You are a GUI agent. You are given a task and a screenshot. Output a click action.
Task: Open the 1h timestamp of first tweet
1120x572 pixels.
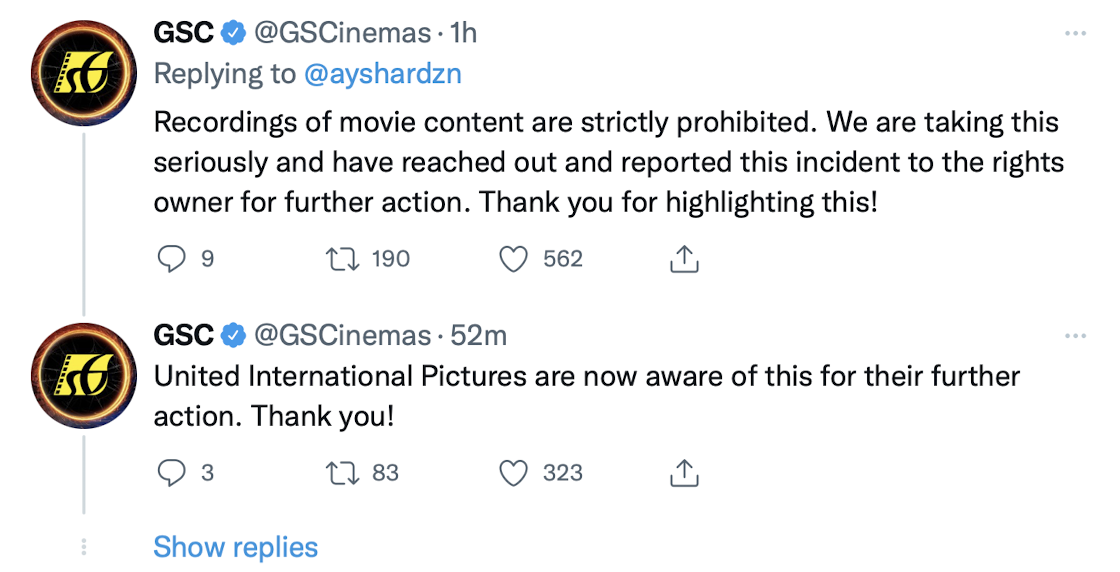[463, 33]
